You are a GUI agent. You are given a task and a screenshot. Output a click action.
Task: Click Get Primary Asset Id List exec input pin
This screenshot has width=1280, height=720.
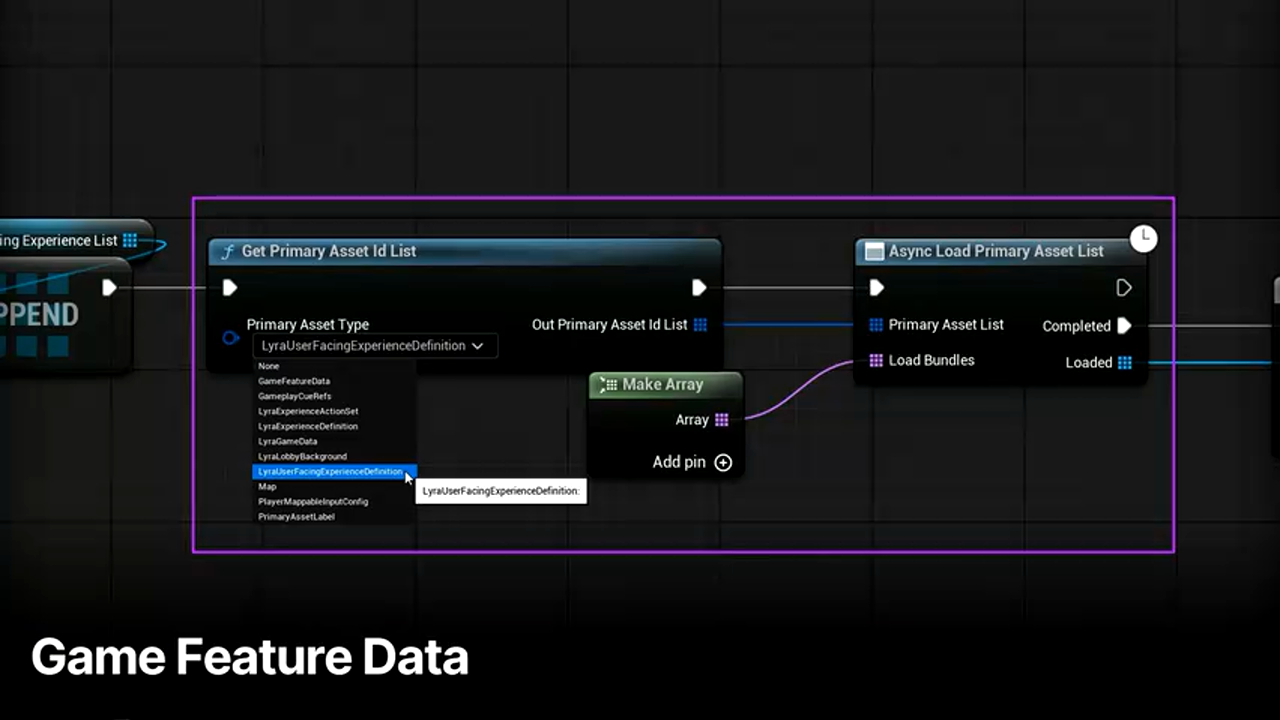[x=230, y=288]
